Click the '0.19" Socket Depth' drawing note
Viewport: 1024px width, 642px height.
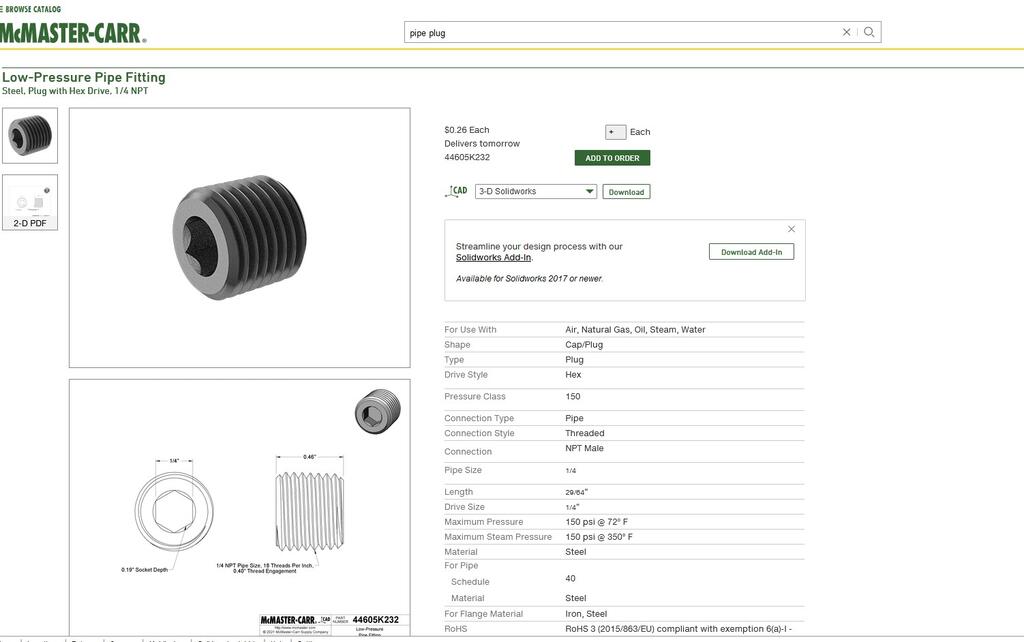[x=144, y=570]
